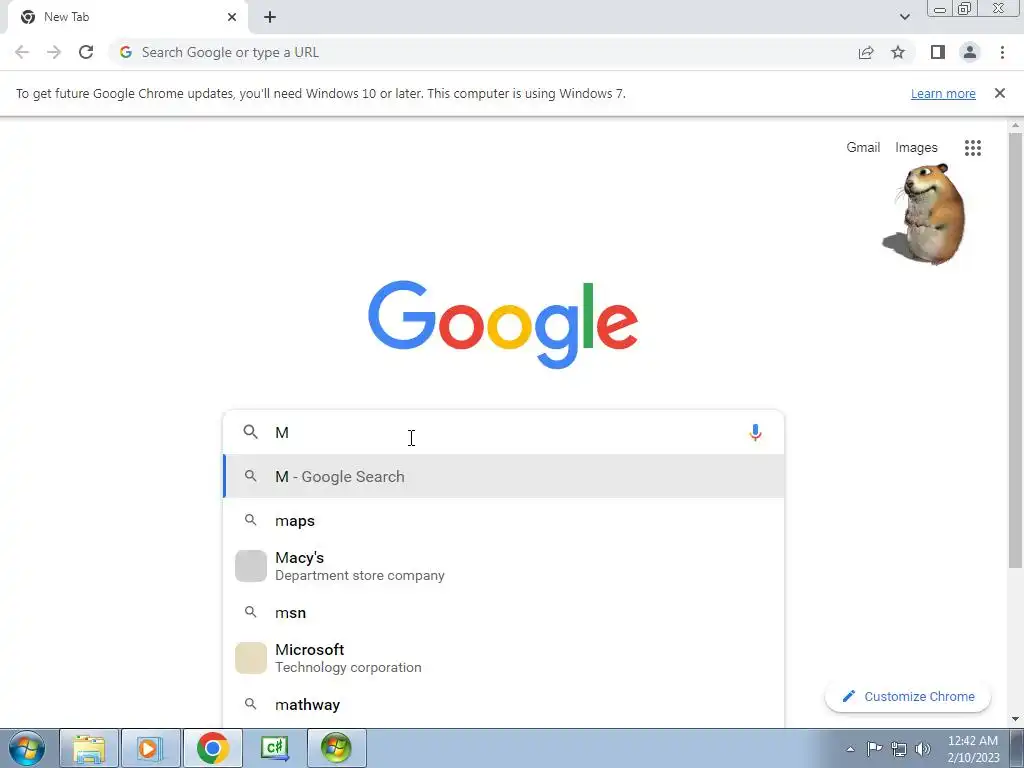Share this page via the share icon
Image resolution: width=1024 pixels, height=768 pixels.
click(x=866, y=52)
